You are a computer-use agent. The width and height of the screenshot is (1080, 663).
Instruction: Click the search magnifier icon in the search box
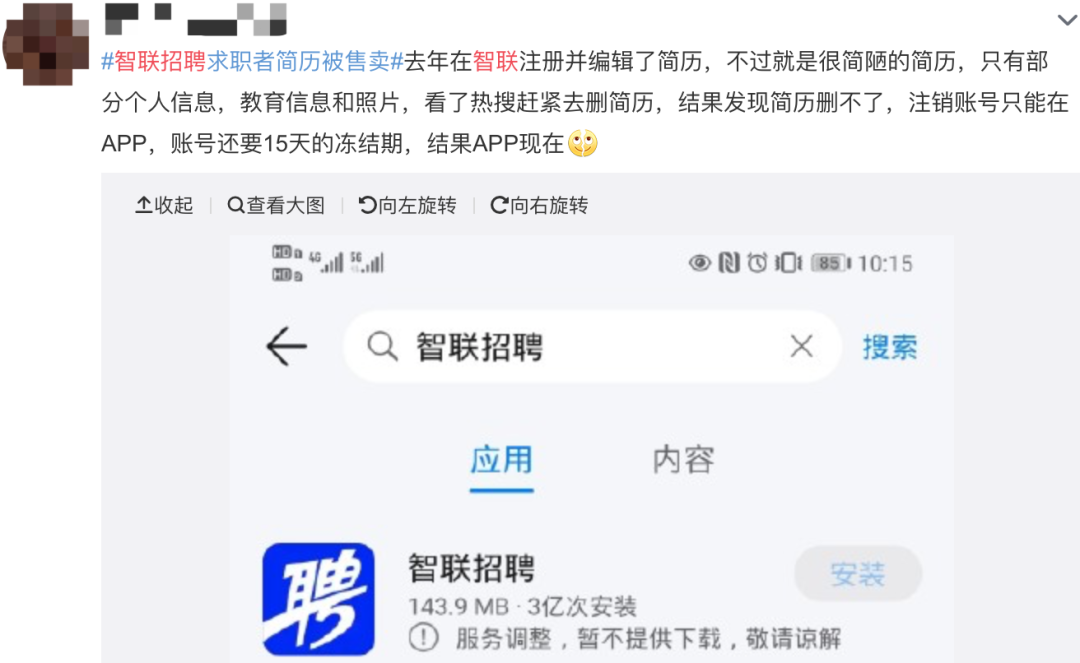[382, 346]
